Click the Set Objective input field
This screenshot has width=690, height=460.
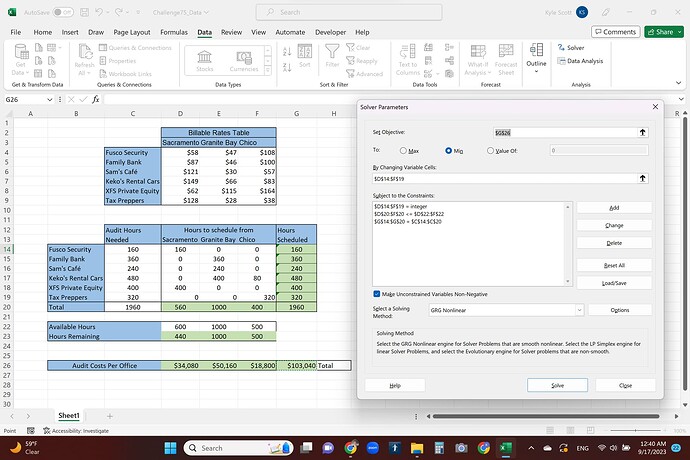pyautogui.click(x=565, y=132)
